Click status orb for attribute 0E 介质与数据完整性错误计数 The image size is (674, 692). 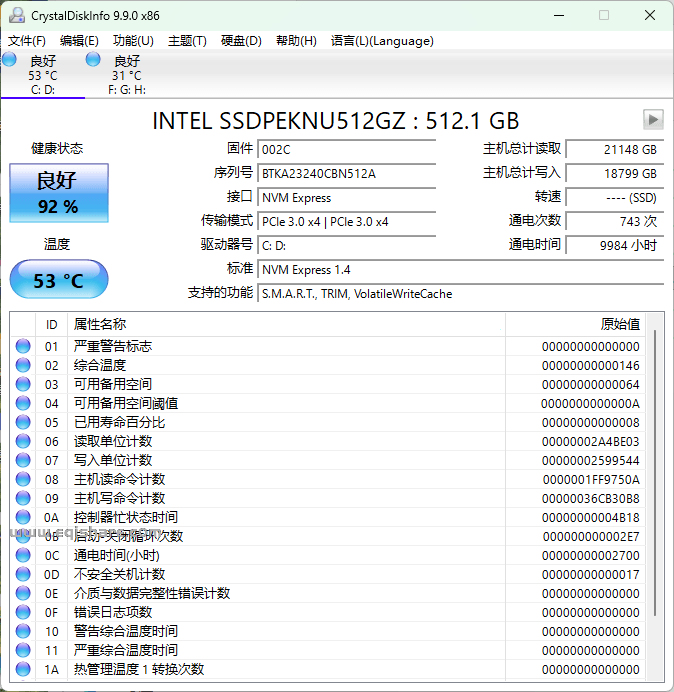(x=23, y=593)
